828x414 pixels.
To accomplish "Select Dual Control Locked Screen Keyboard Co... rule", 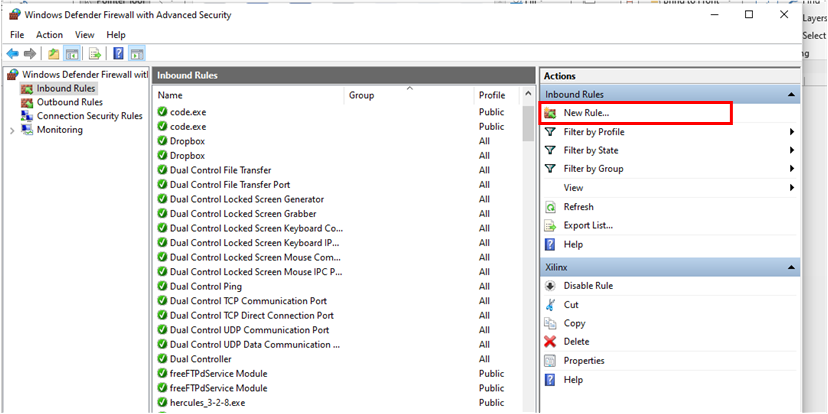I will (x=256, y=228).
